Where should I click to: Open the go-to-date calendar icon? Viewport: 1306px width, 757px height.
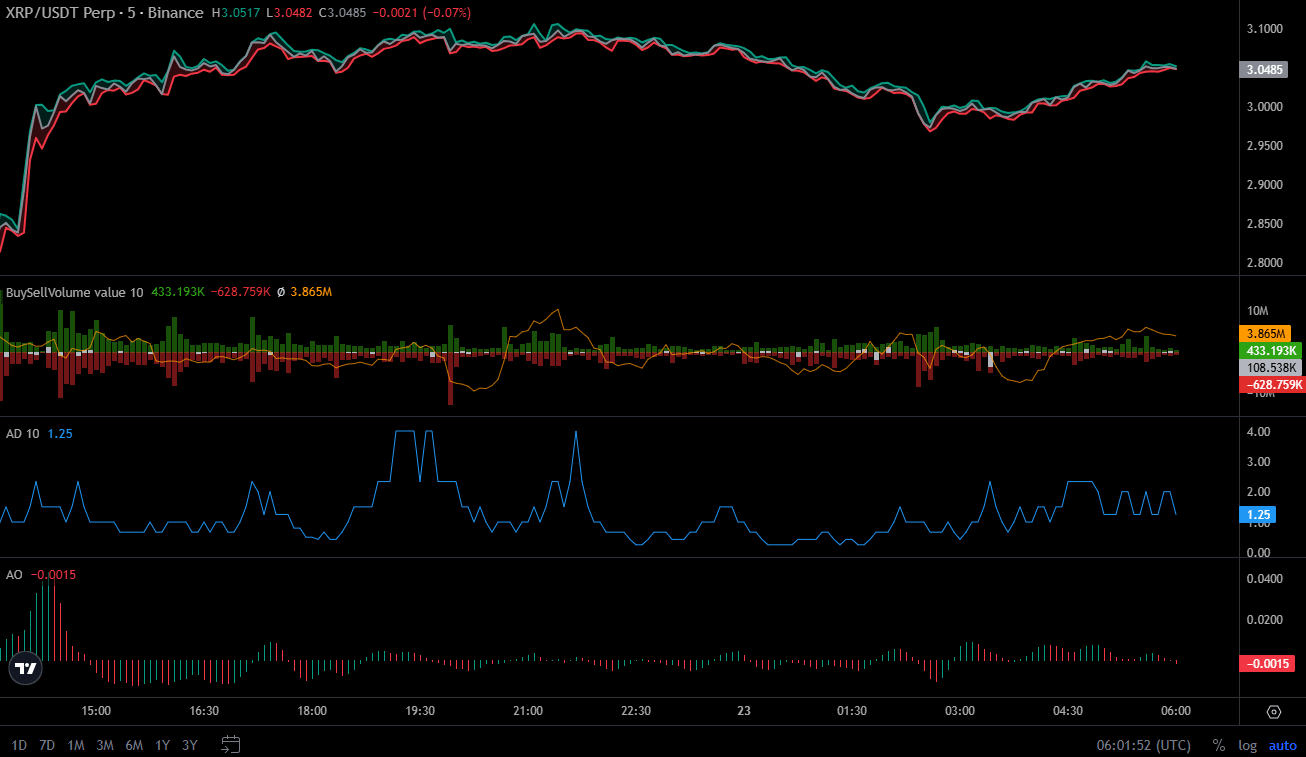pos(231,744)
